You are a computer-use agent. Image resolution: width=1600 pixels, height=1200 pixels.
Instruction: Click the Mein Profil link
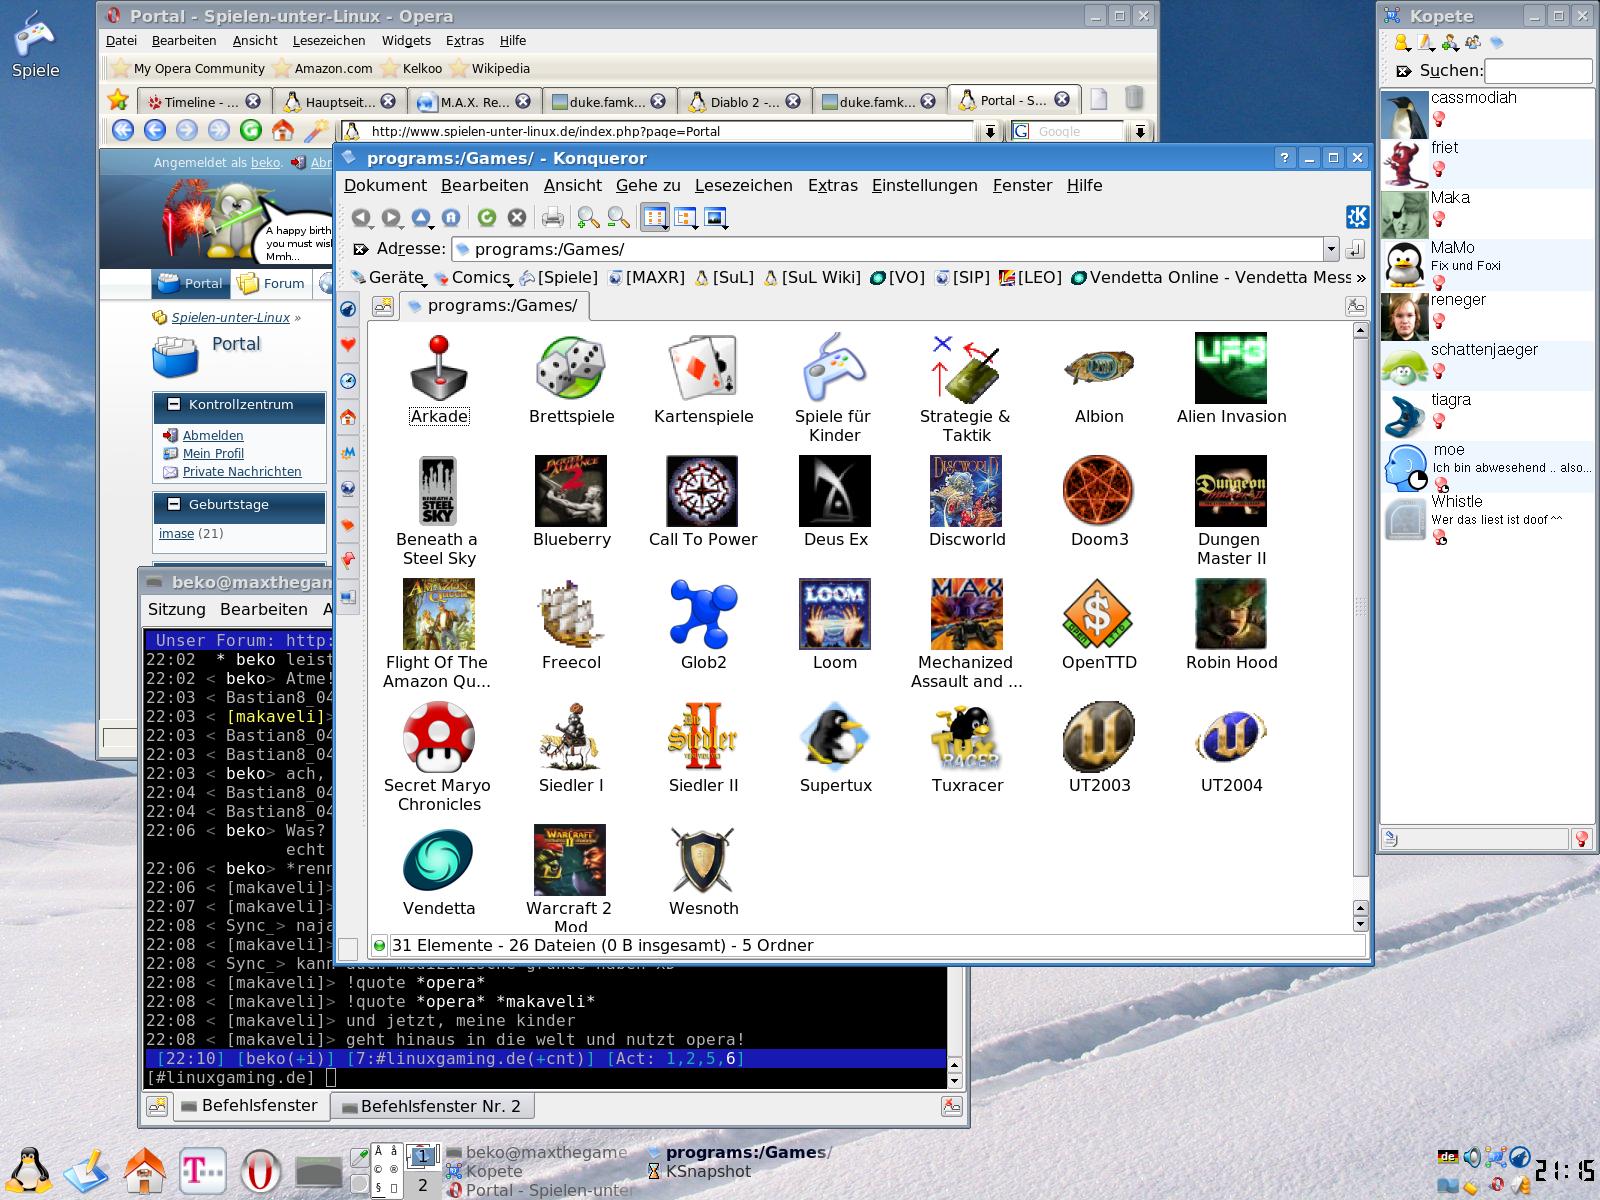pos(213,453)
